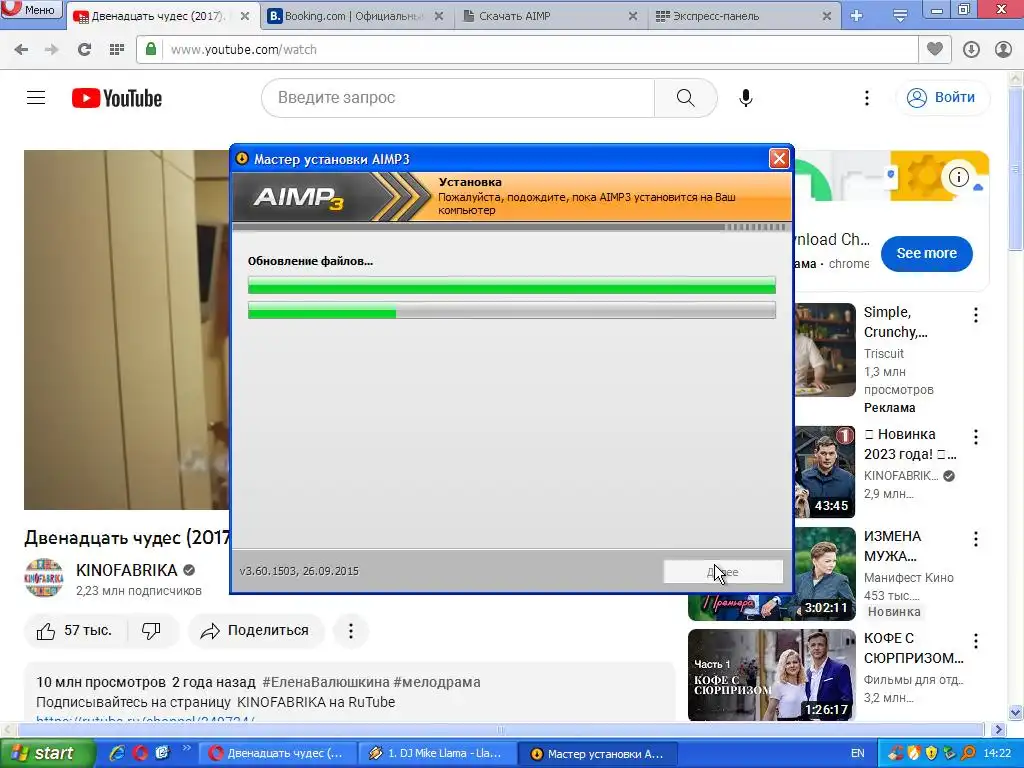
Task: Close the Booking.com tab
Action: [439, 16]
